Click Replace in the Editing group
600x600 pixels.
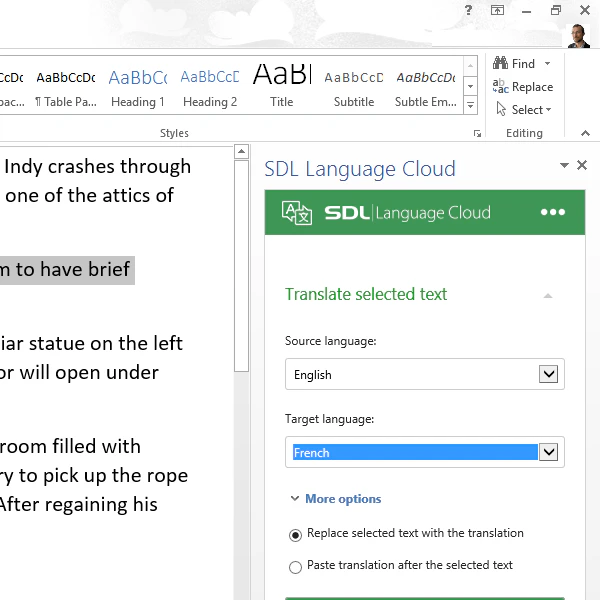pyautogui.click(x=523, y=87)
